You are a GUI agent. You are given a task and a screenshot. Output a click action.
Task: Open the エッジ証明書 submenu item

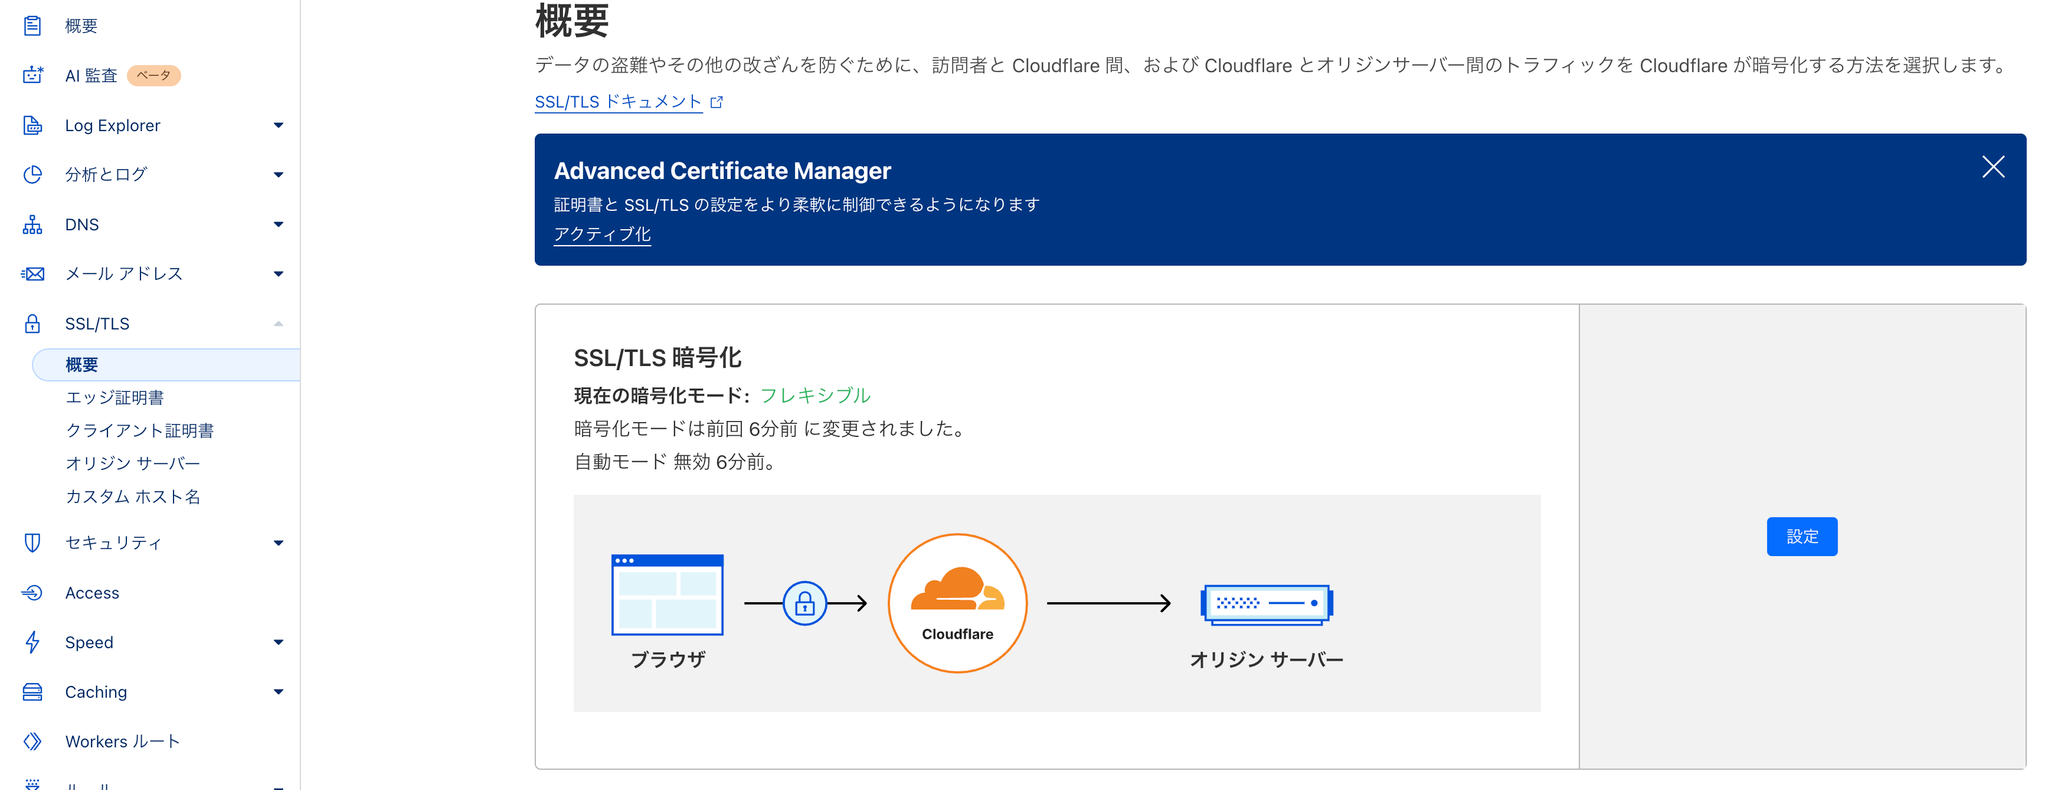pos(115,398)
